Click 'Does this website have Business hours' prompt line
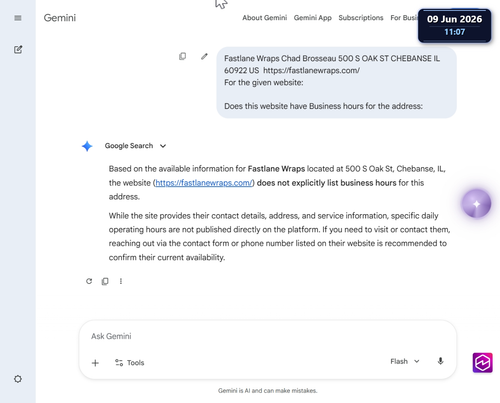The image size is (500, 403). 323,106
